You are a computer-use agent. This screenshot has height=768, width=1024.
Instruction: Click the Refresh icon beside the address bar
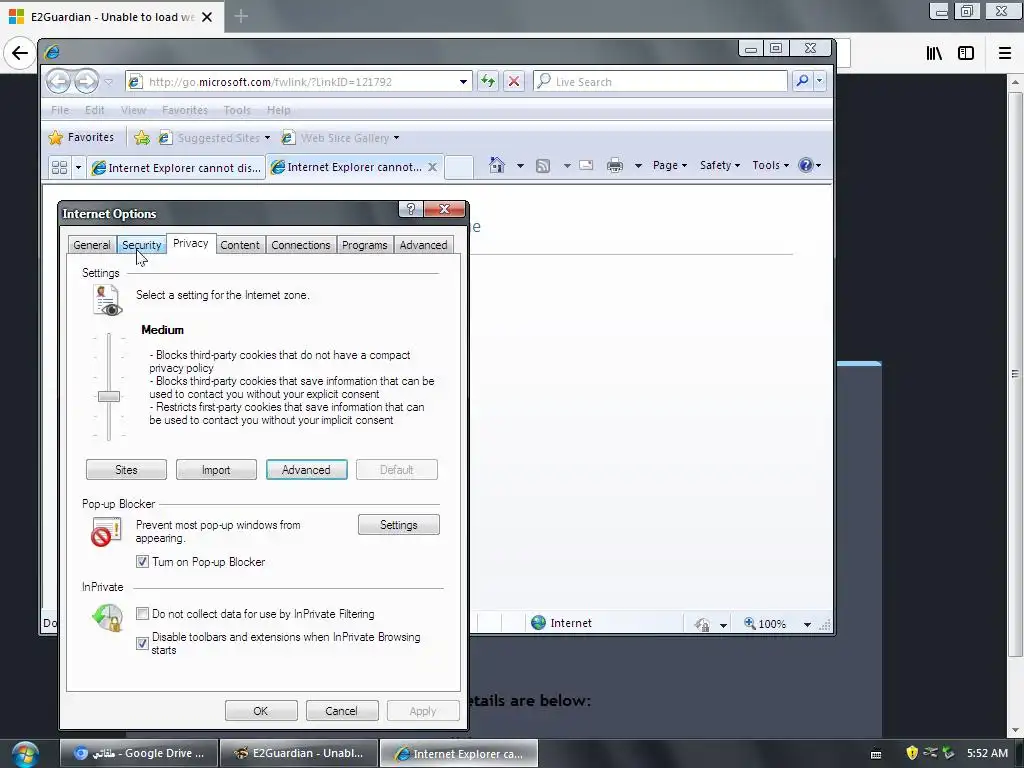tap(488, 82)
